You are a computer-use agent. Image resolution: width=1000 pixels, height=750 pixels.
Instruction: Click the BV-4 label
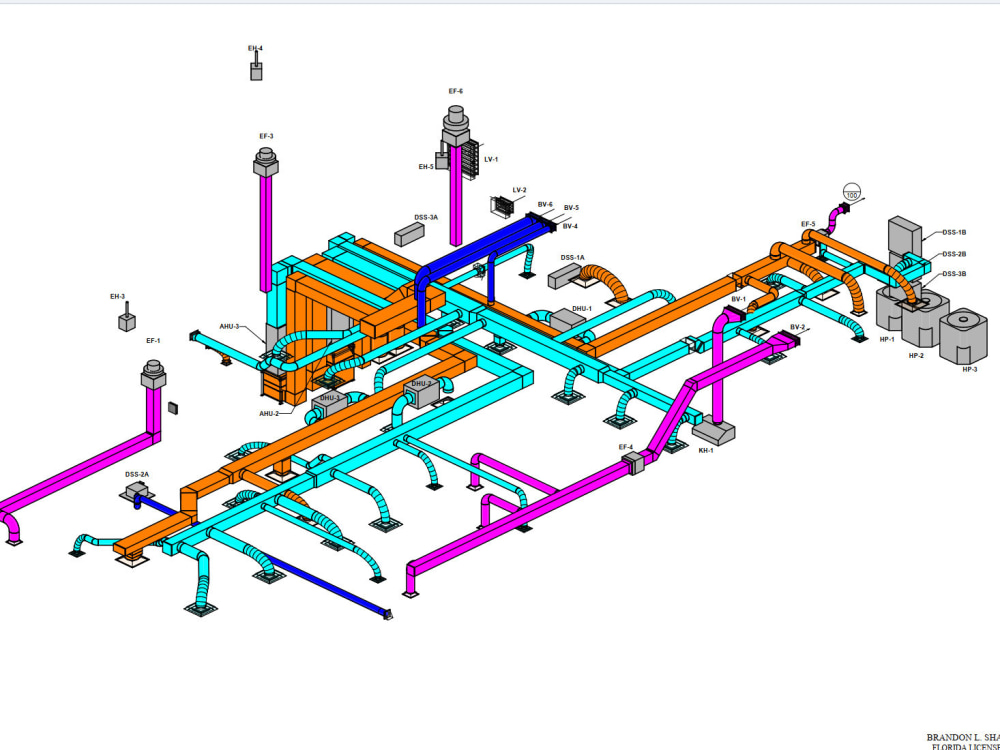pyautogui.click(x=570, y=226)
